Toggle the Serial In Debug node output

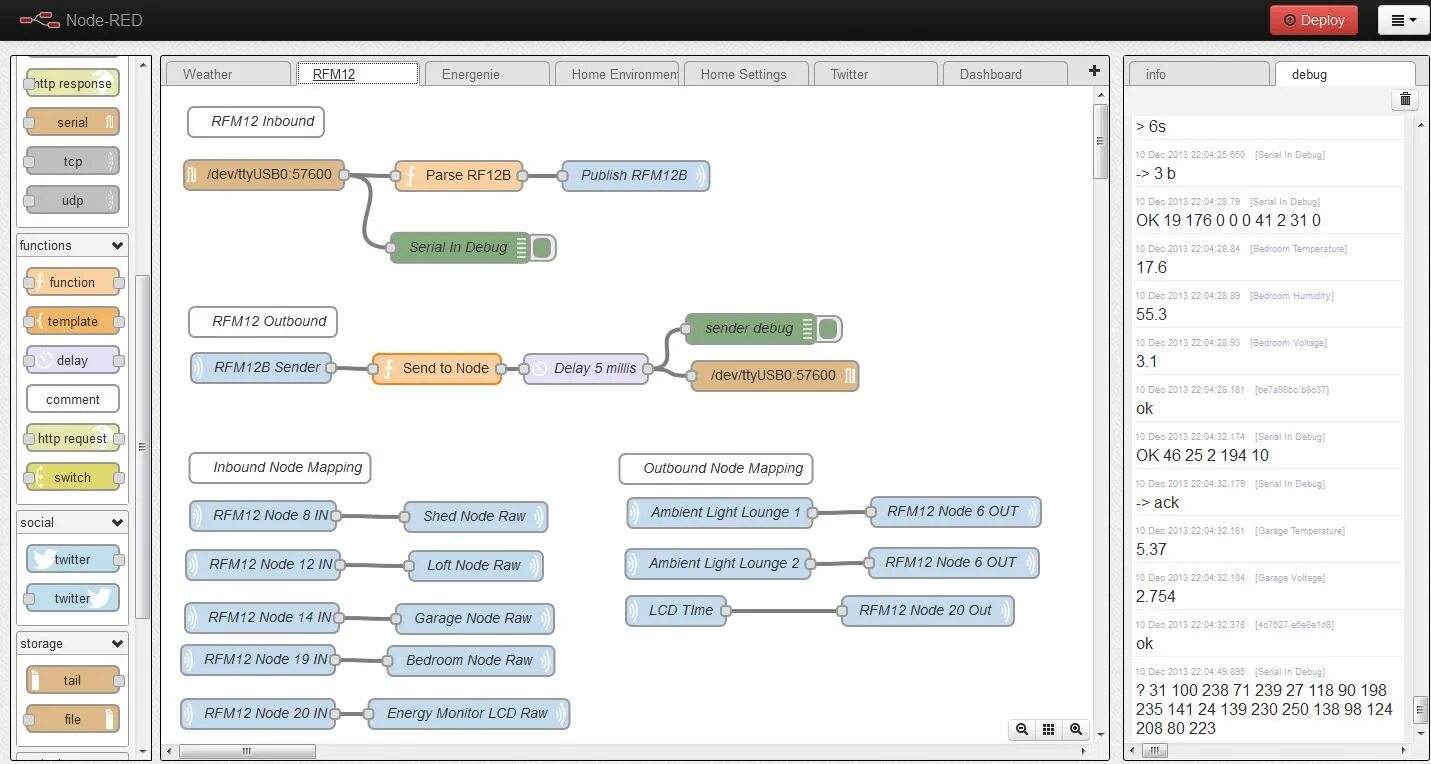(542, 247)
